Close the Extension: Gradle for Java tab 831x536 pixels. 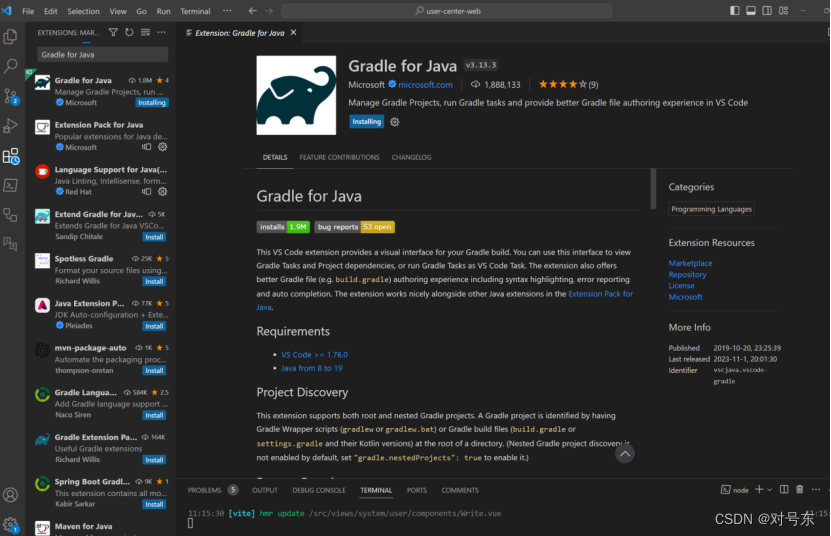point(293,32)
